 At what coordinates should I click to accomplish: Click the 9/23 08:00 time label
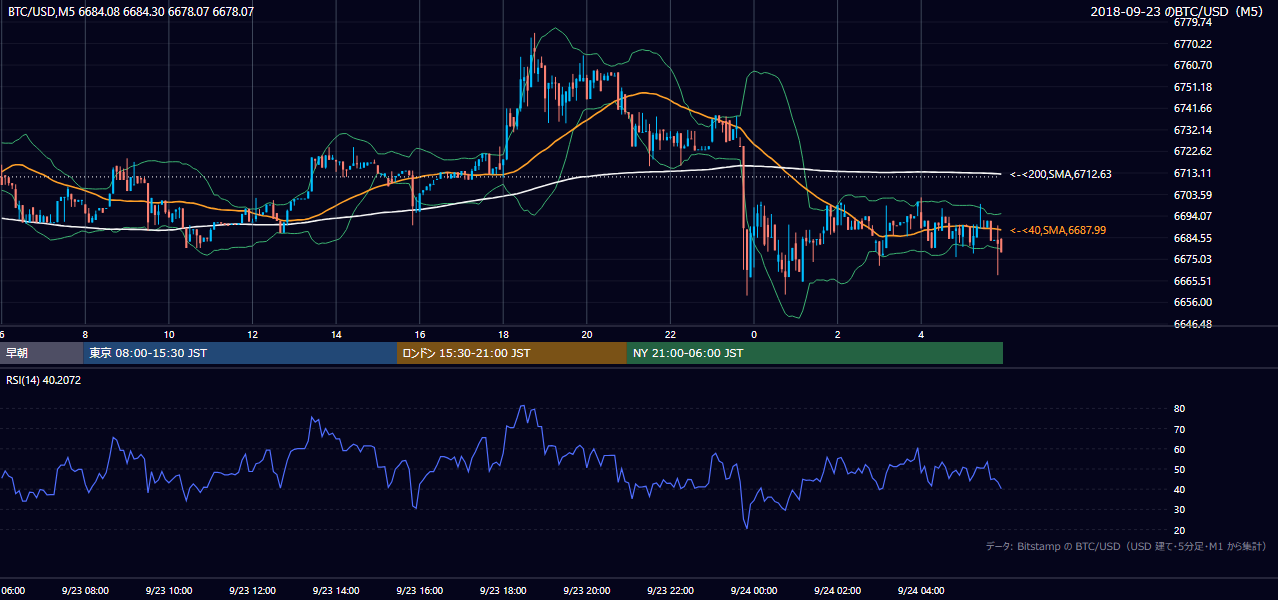click(x=85, y=591)
